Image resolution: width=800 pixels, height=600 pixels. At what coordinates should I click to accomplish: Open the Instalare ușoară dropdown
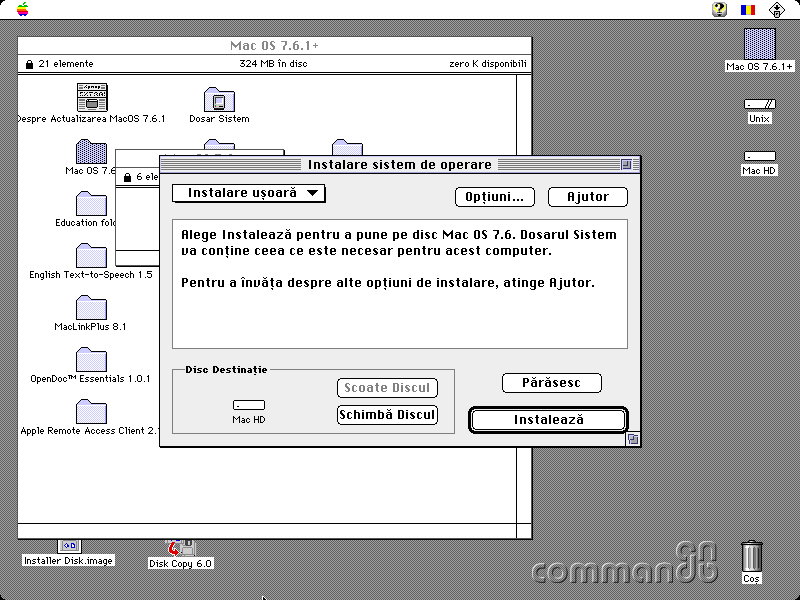click(248, 193)
